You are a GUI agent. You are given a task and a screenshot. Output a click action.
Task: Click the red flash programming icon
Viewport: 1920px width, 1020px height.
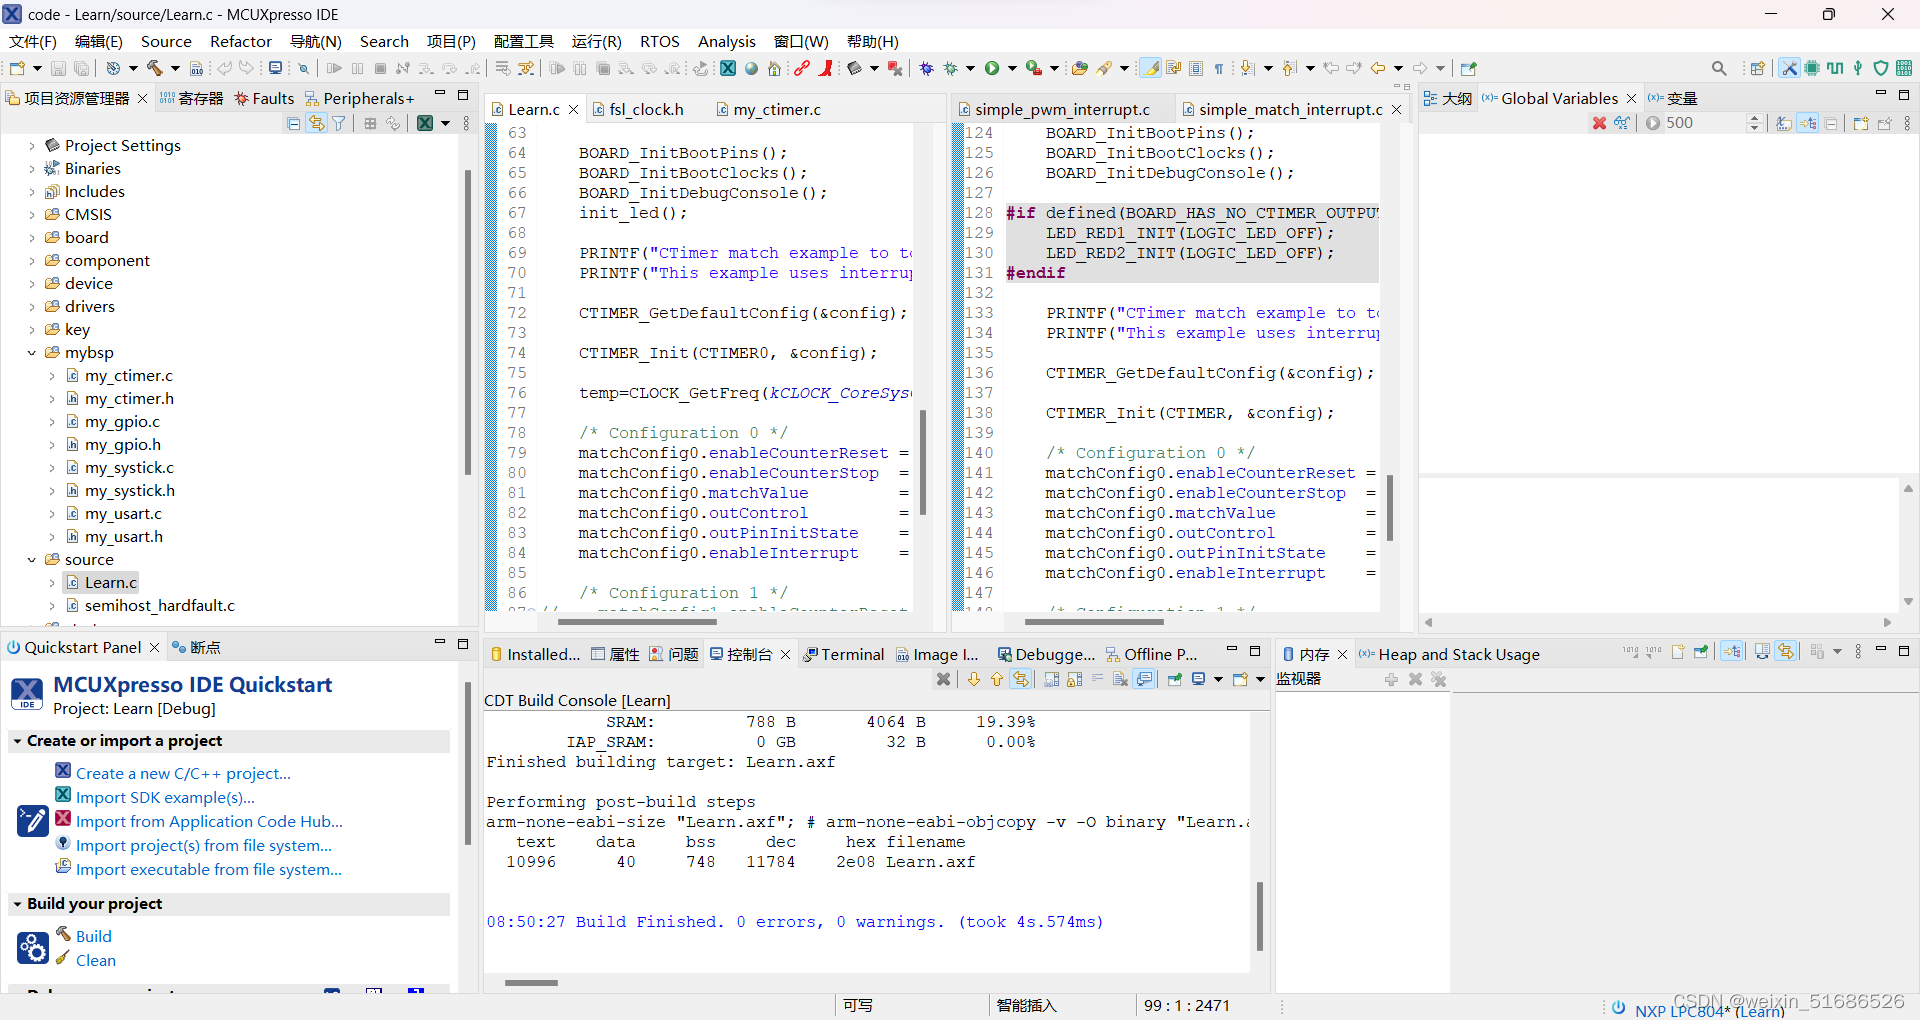click(827, 67)
